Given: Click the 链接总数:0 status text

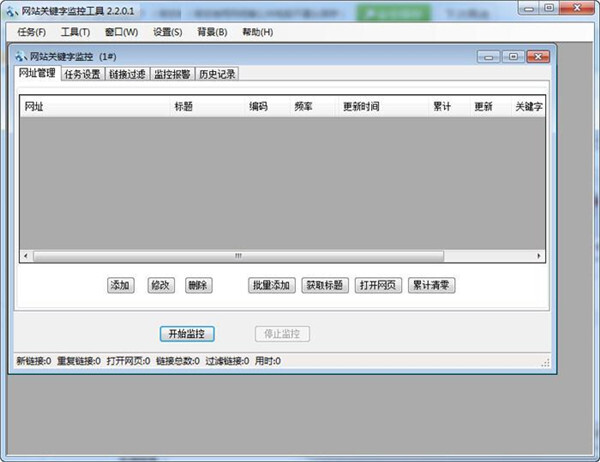Looking at the screenshot, I should [178, 361].
